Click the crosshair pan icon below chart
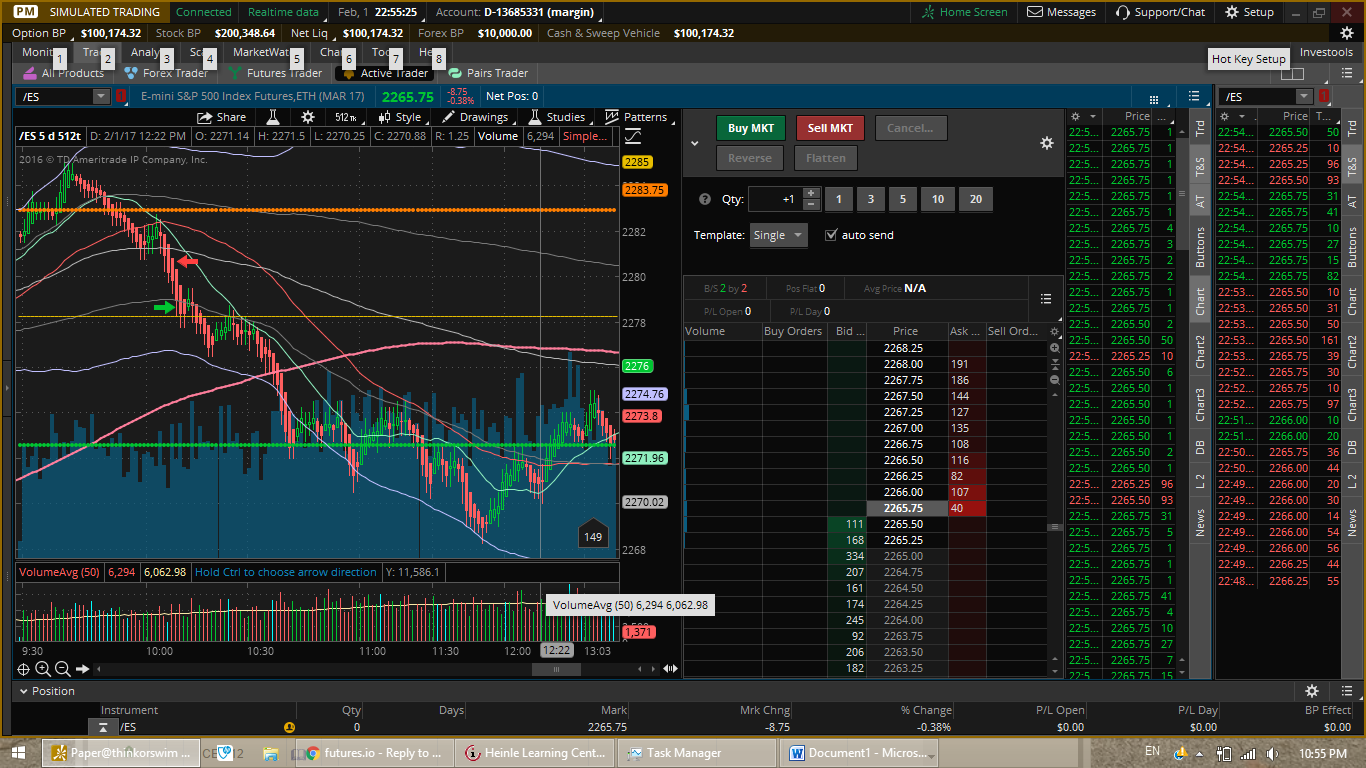The image size is (1366, 768). coord(23,669)
